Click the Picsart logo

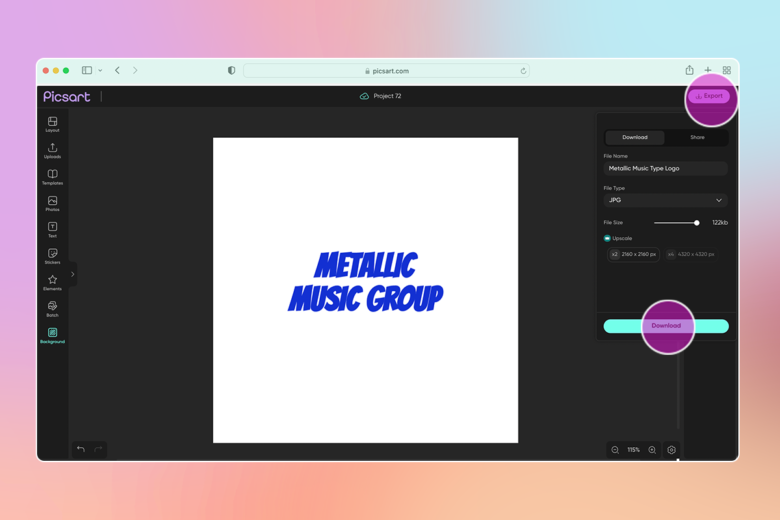point(67,97)
